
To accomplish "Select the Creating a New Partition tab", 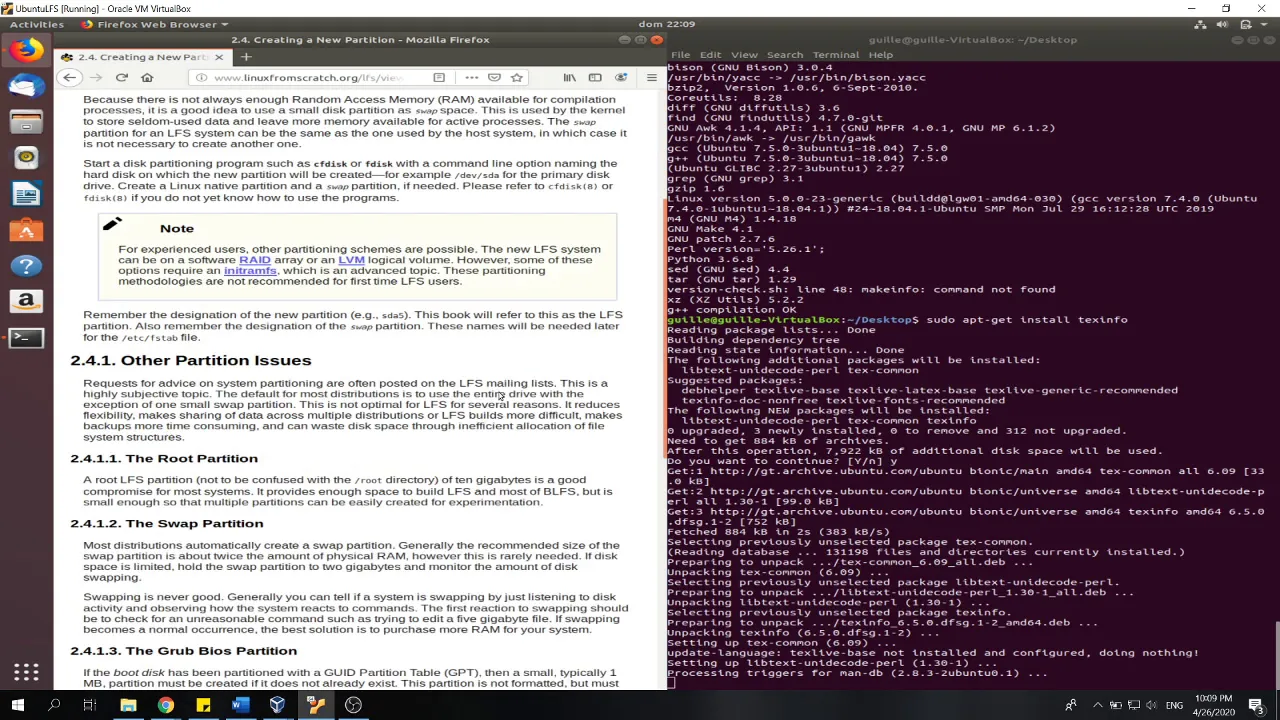I will tap(142, 57).
